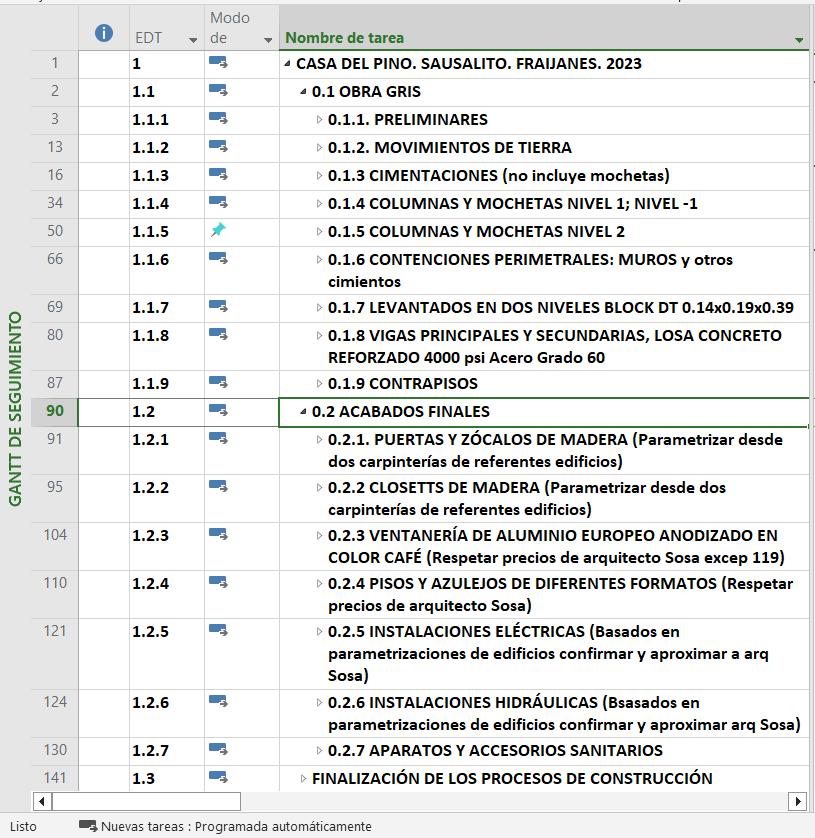Expand 0.1.1. PRELIMINARES subtasks
Viewport: 815px width, 838px height.
click(x=319, y=119)
